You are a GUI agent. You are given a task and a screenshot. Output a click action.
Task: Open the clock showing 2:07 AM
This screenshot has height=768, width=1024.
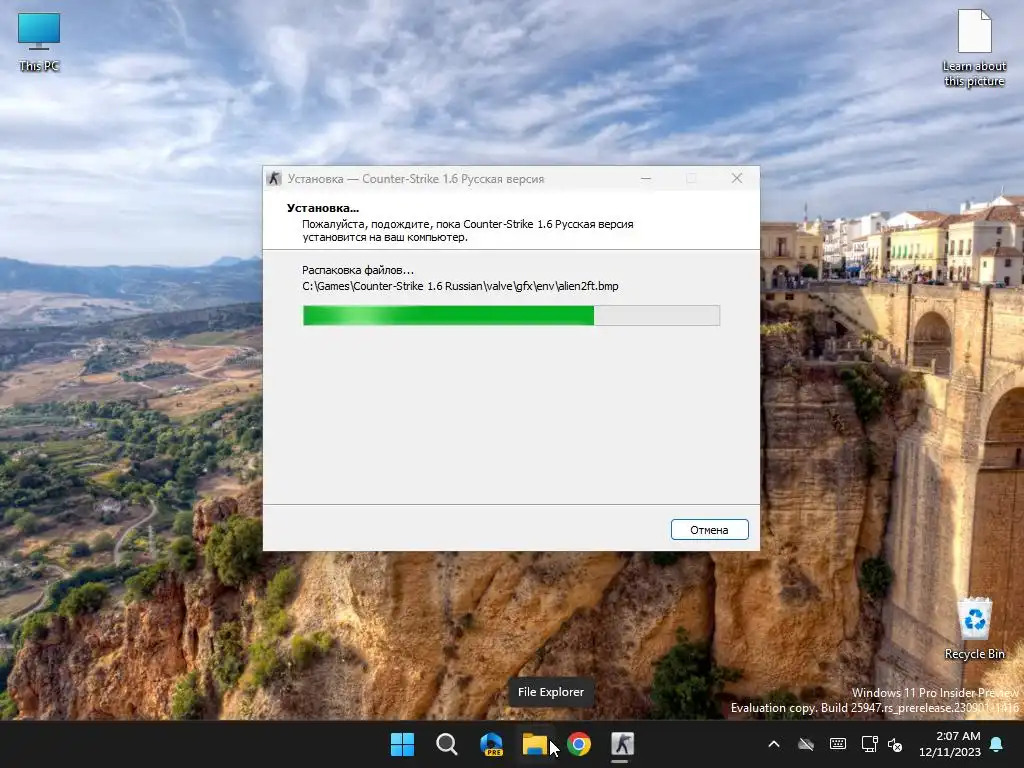950,744
